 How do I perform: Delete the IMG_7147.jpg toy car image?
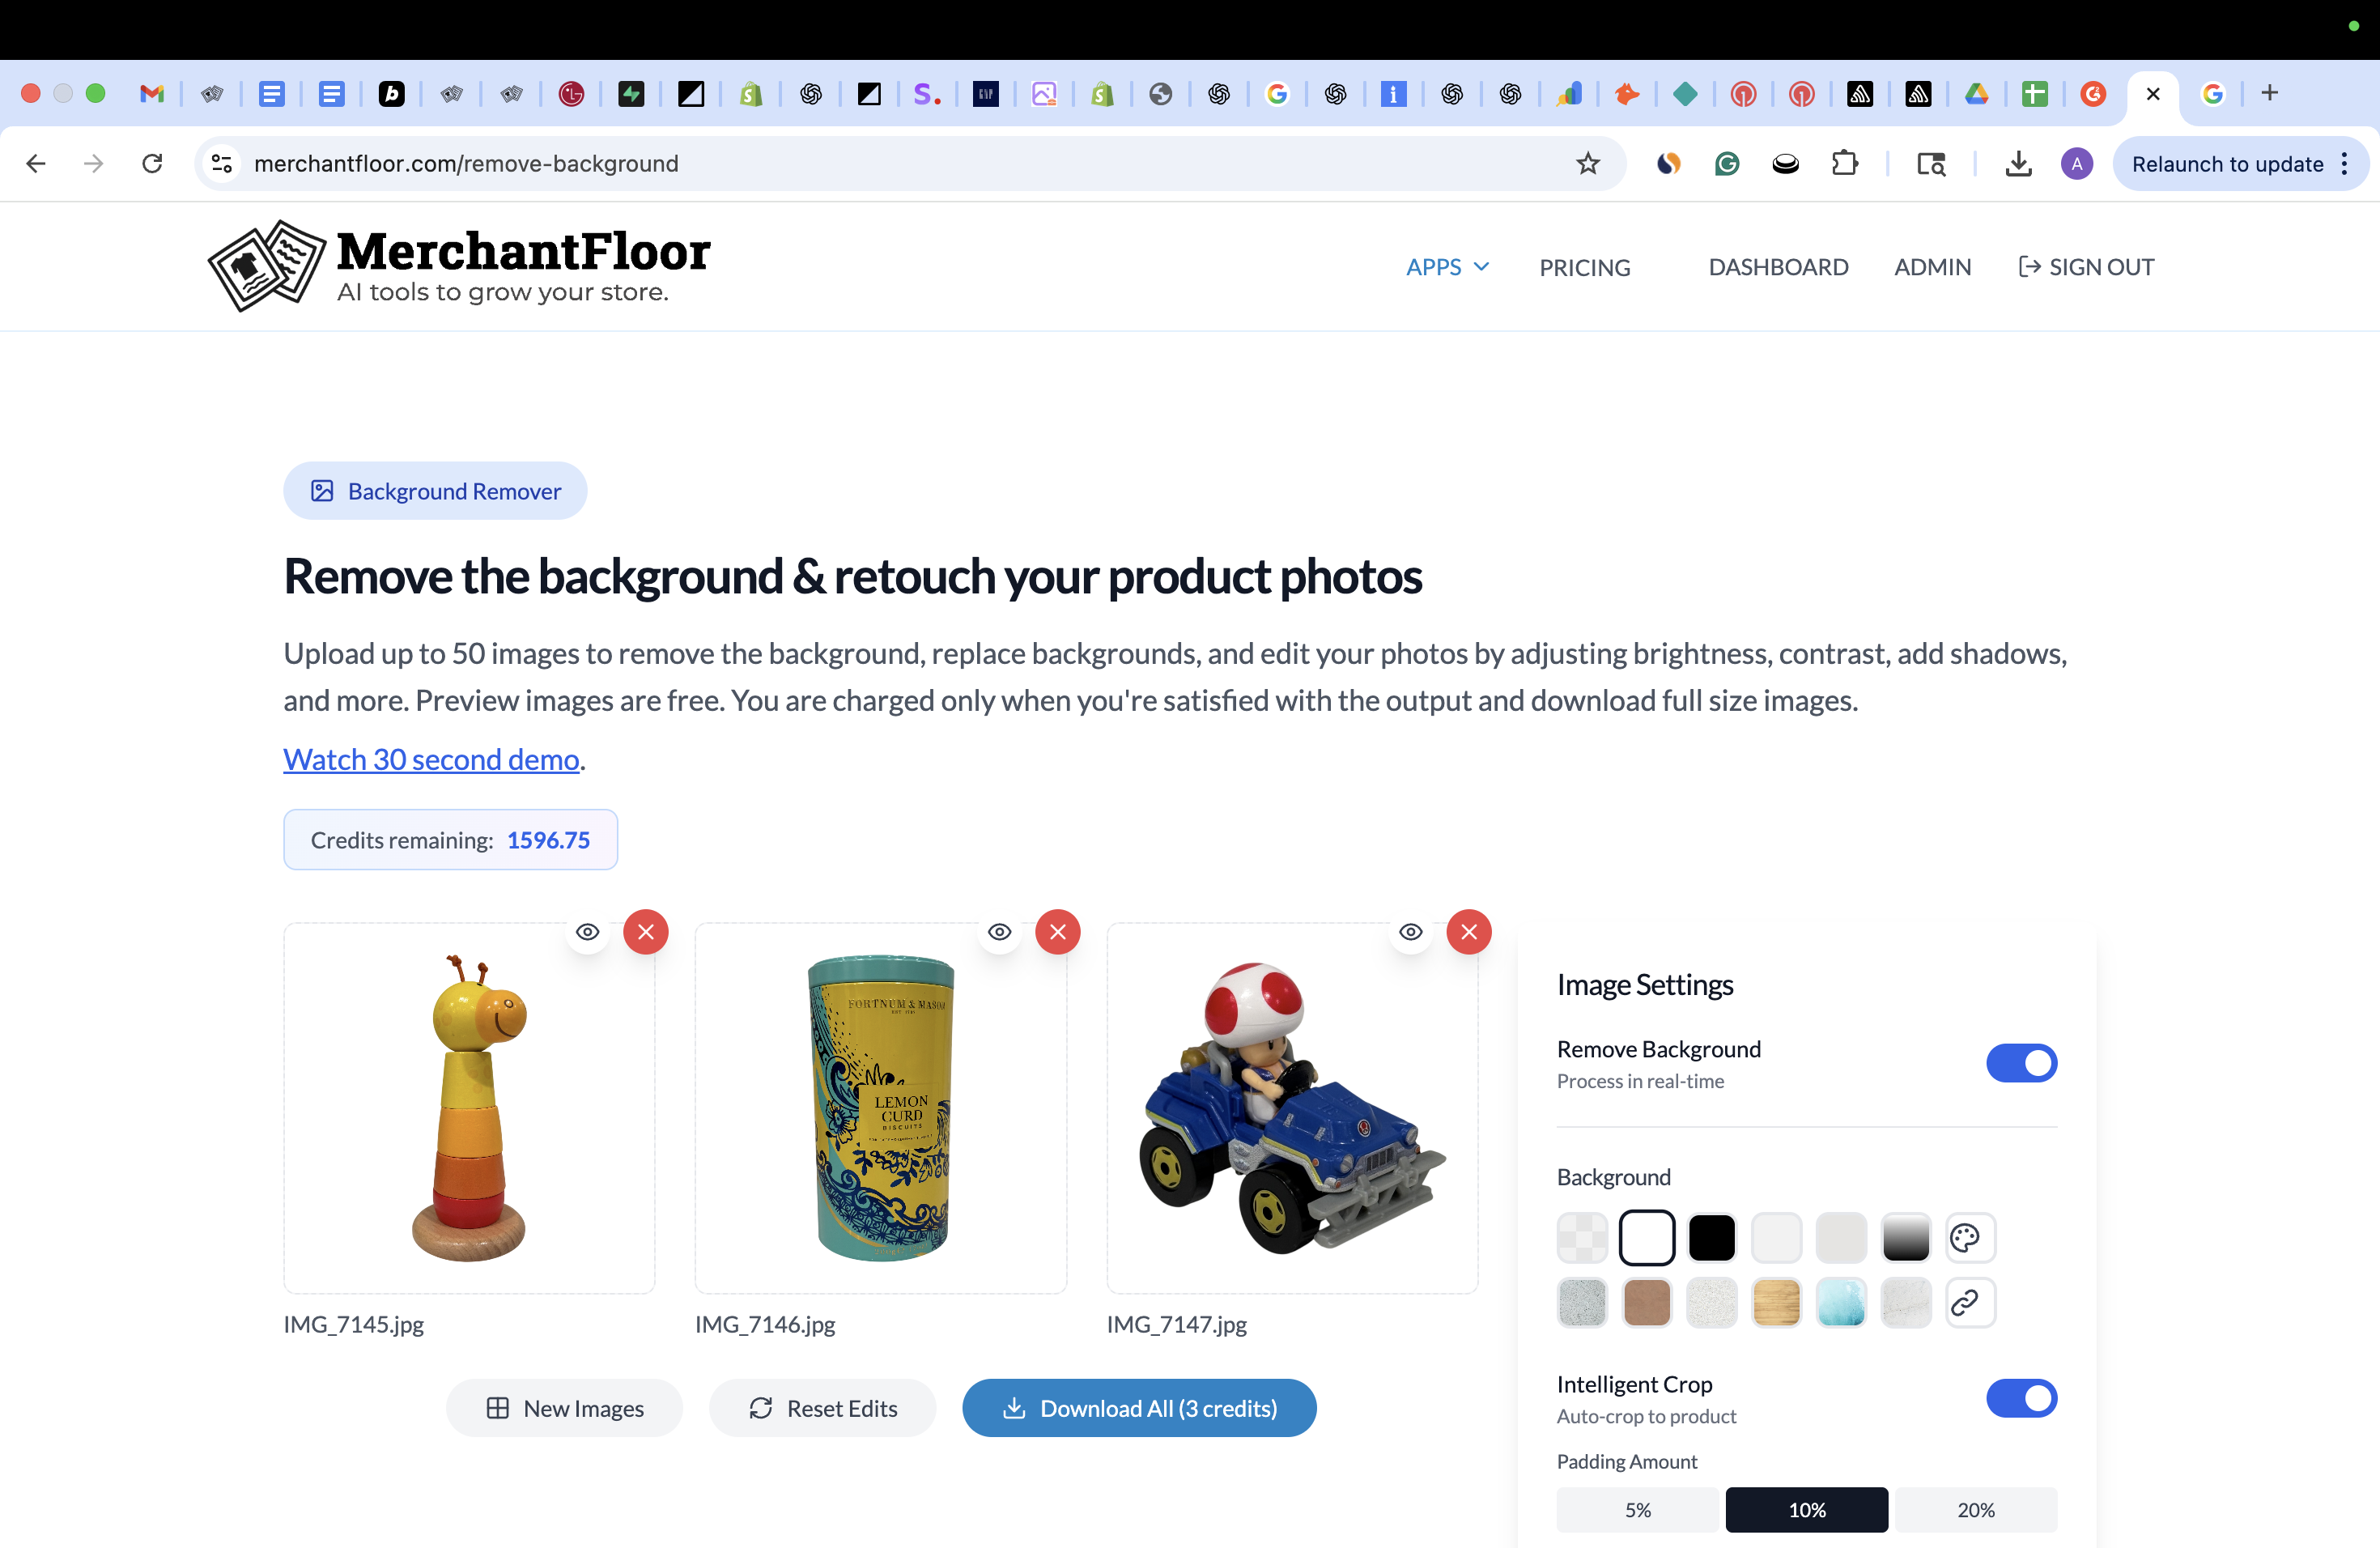click(1469, 932)
